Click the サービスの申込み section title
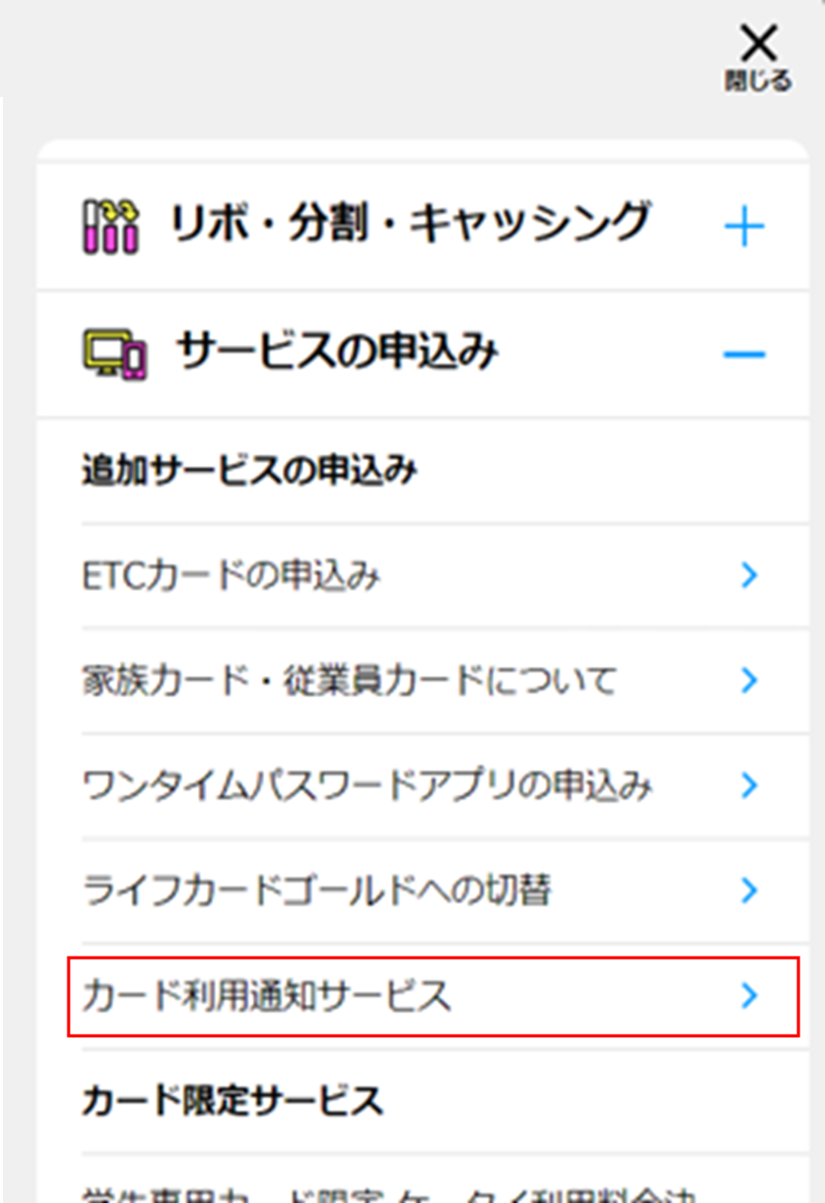The image size is (825, 1203). [x=336, y=352]
